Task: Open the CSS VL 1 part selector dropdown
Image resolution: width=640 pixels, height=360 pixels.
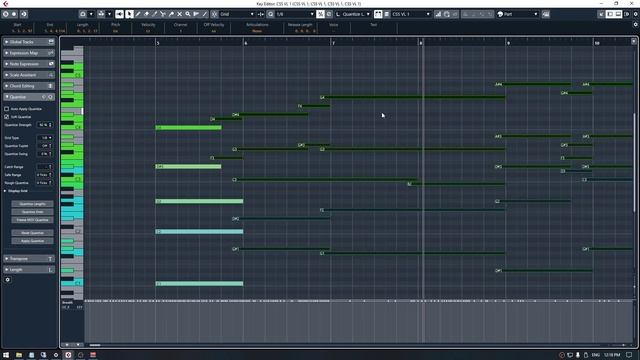Action: pyautogui.click(x=411, y=14)
